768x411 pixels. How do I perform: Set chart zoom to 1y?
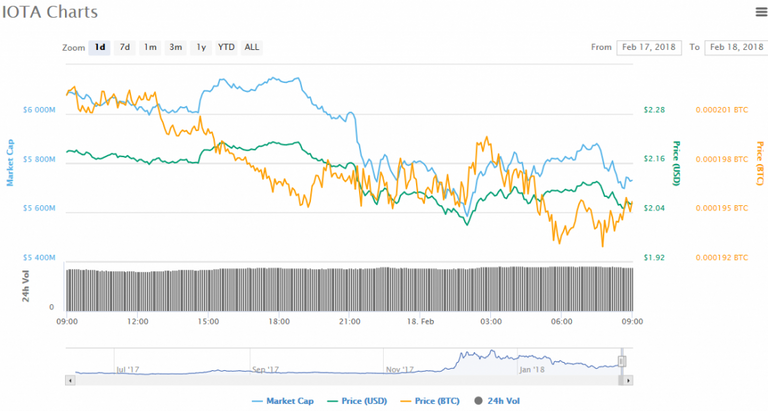[201, 48]
